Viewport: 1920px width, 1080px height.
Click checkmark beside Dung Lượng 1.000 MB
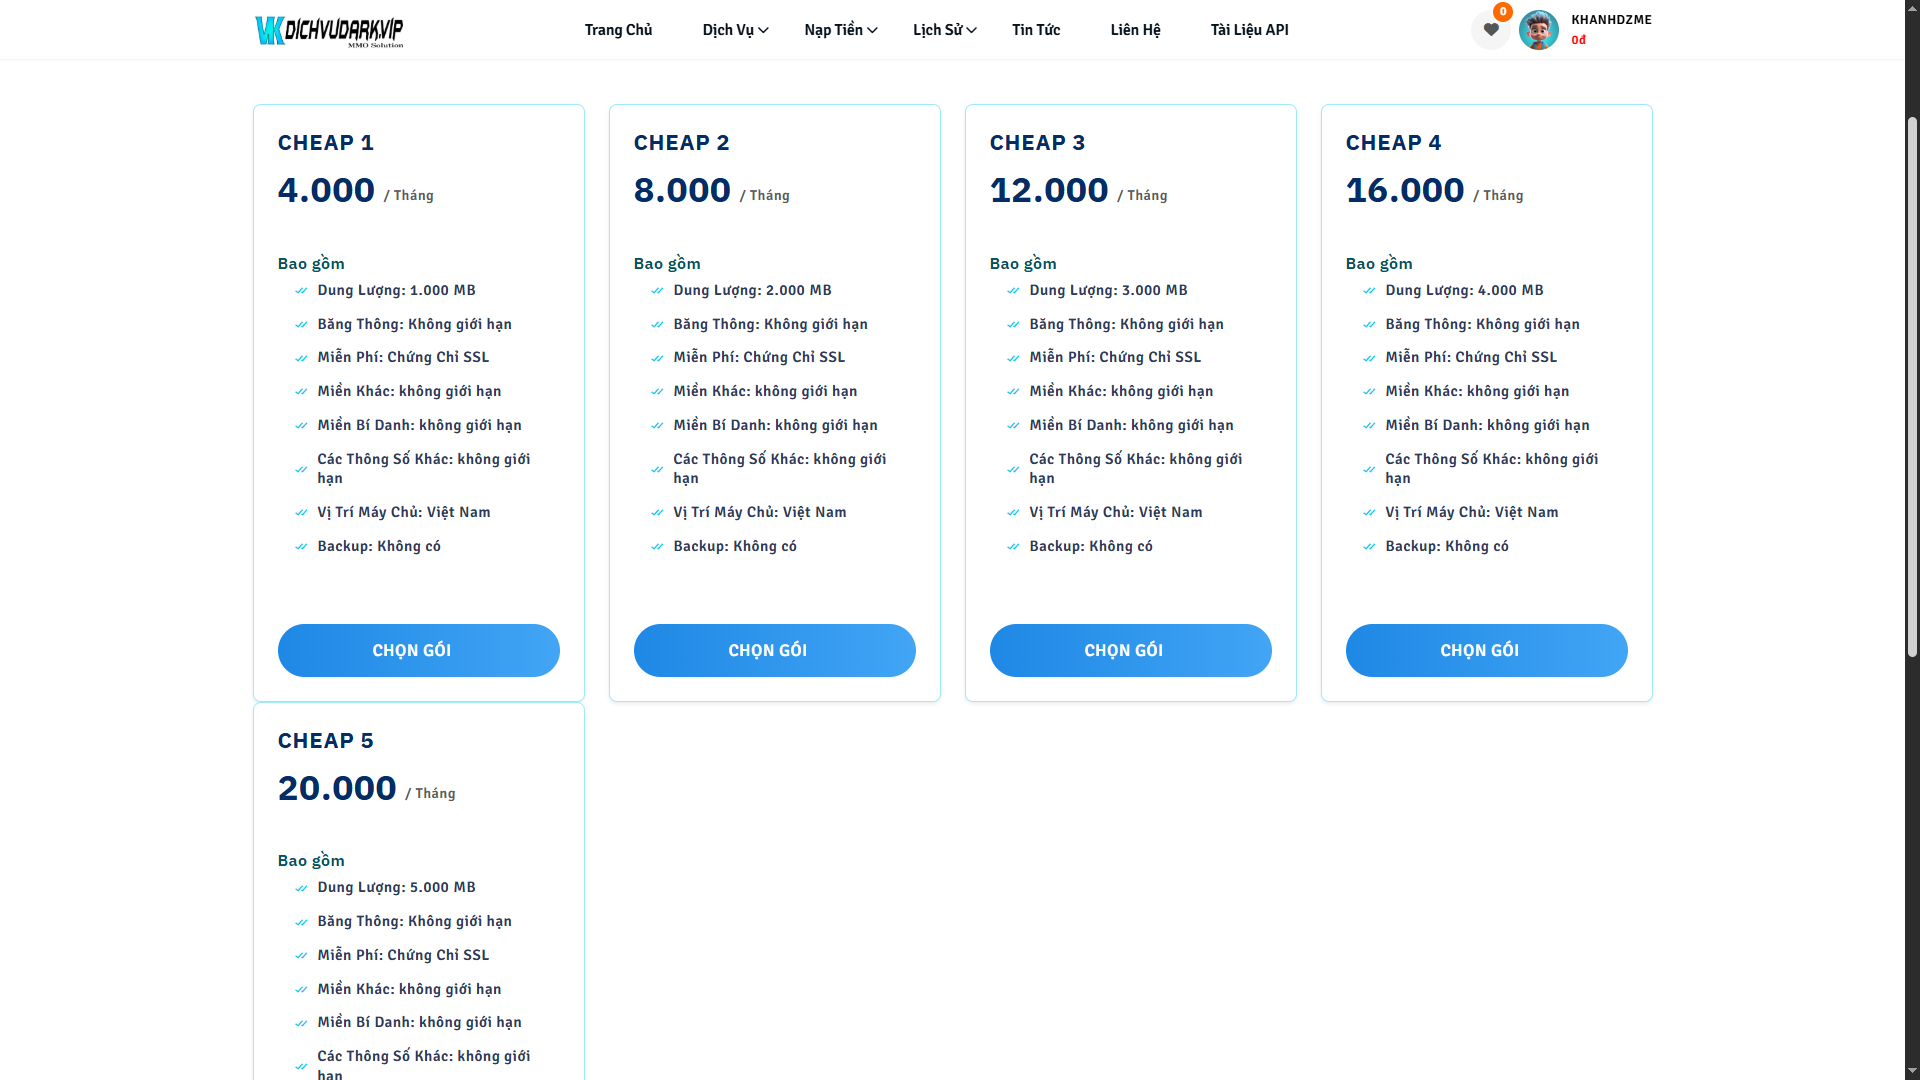(x=301, y=291)
